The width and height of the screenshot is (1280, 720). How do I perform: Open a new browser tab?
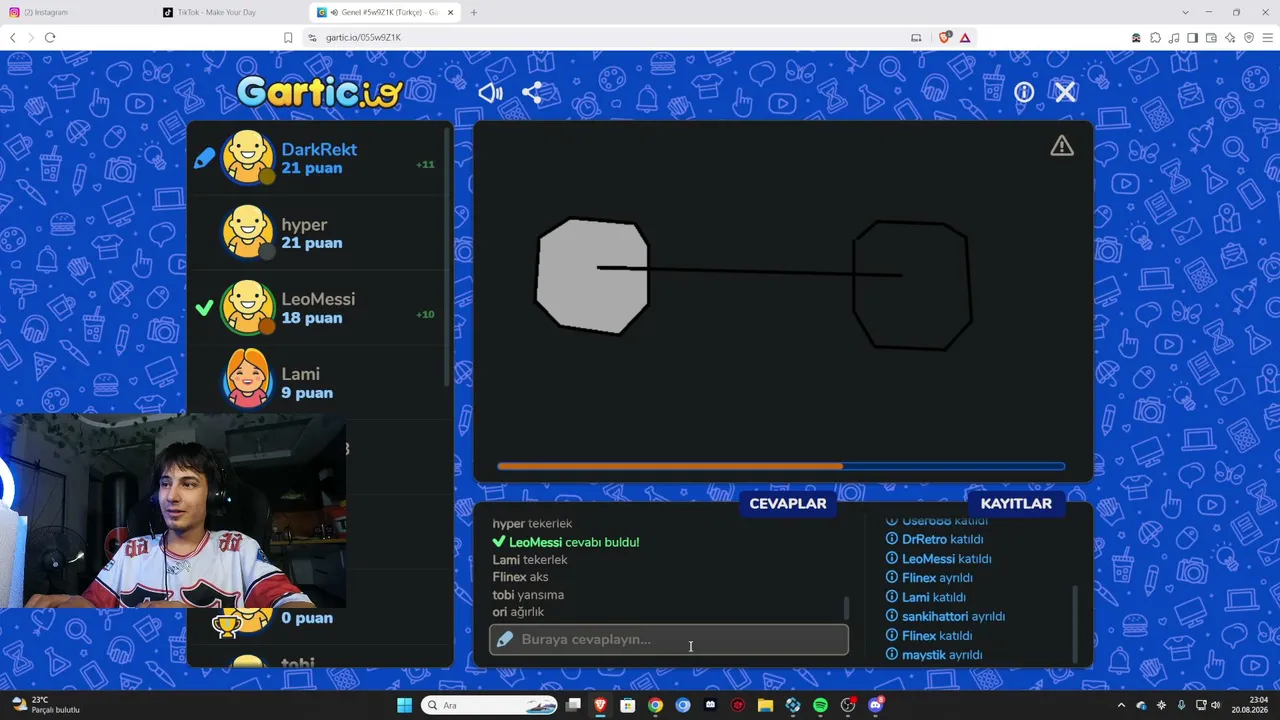click(x=474, y=12)
